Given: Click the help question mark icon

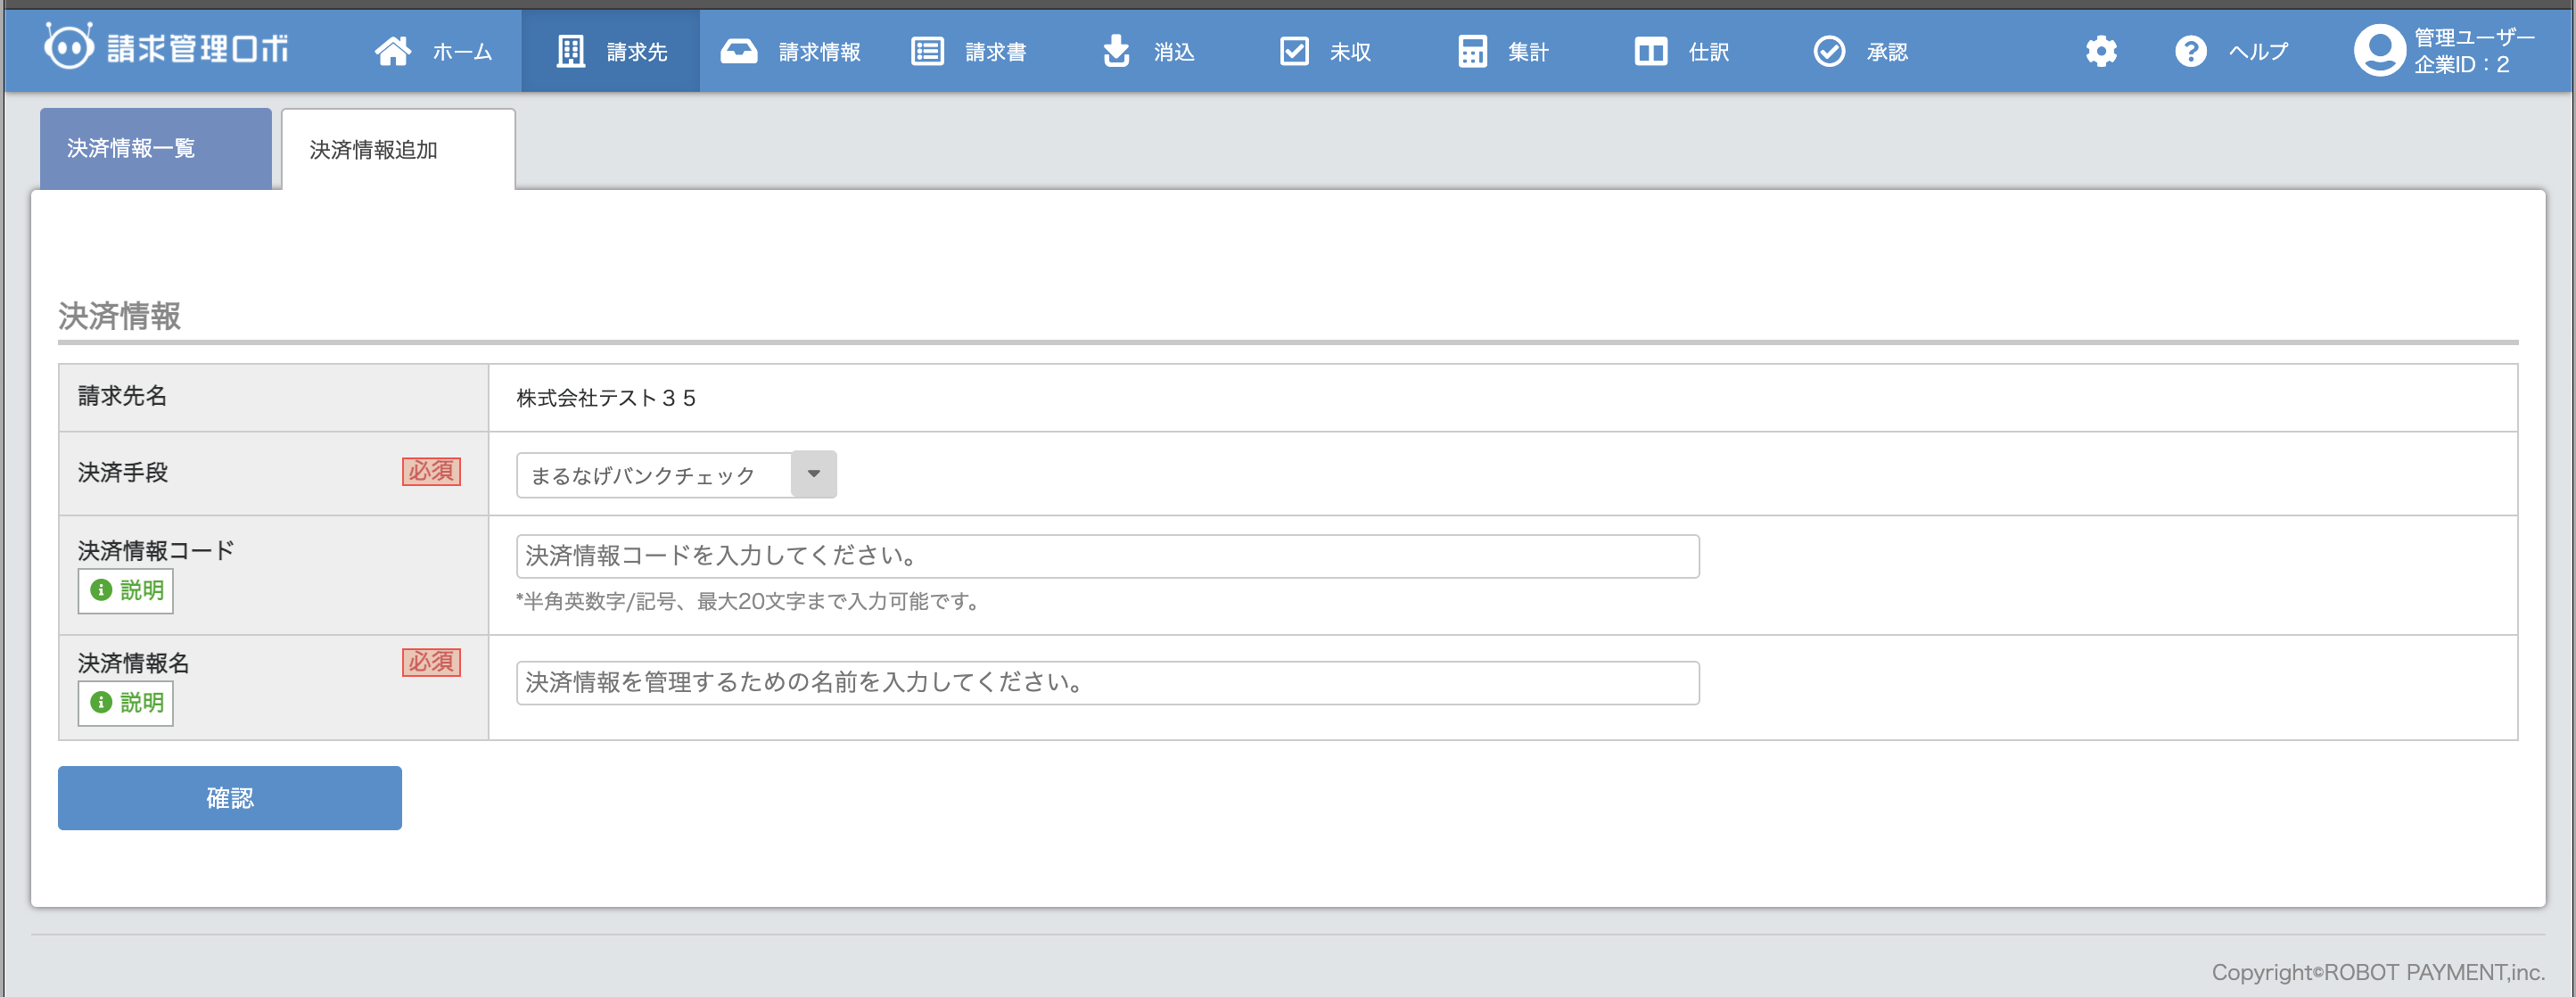Looking at the screenshot, I should tap(2190, 51).
